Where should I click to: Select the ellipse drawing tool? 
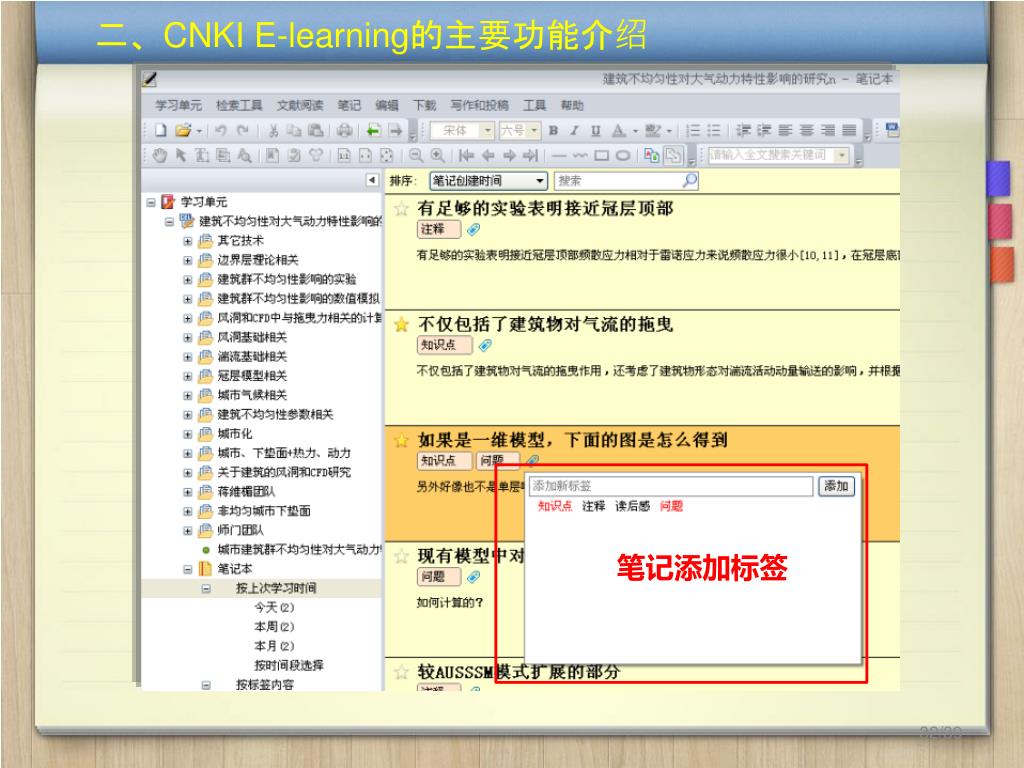pyautogui.click(x=623, y=155)
